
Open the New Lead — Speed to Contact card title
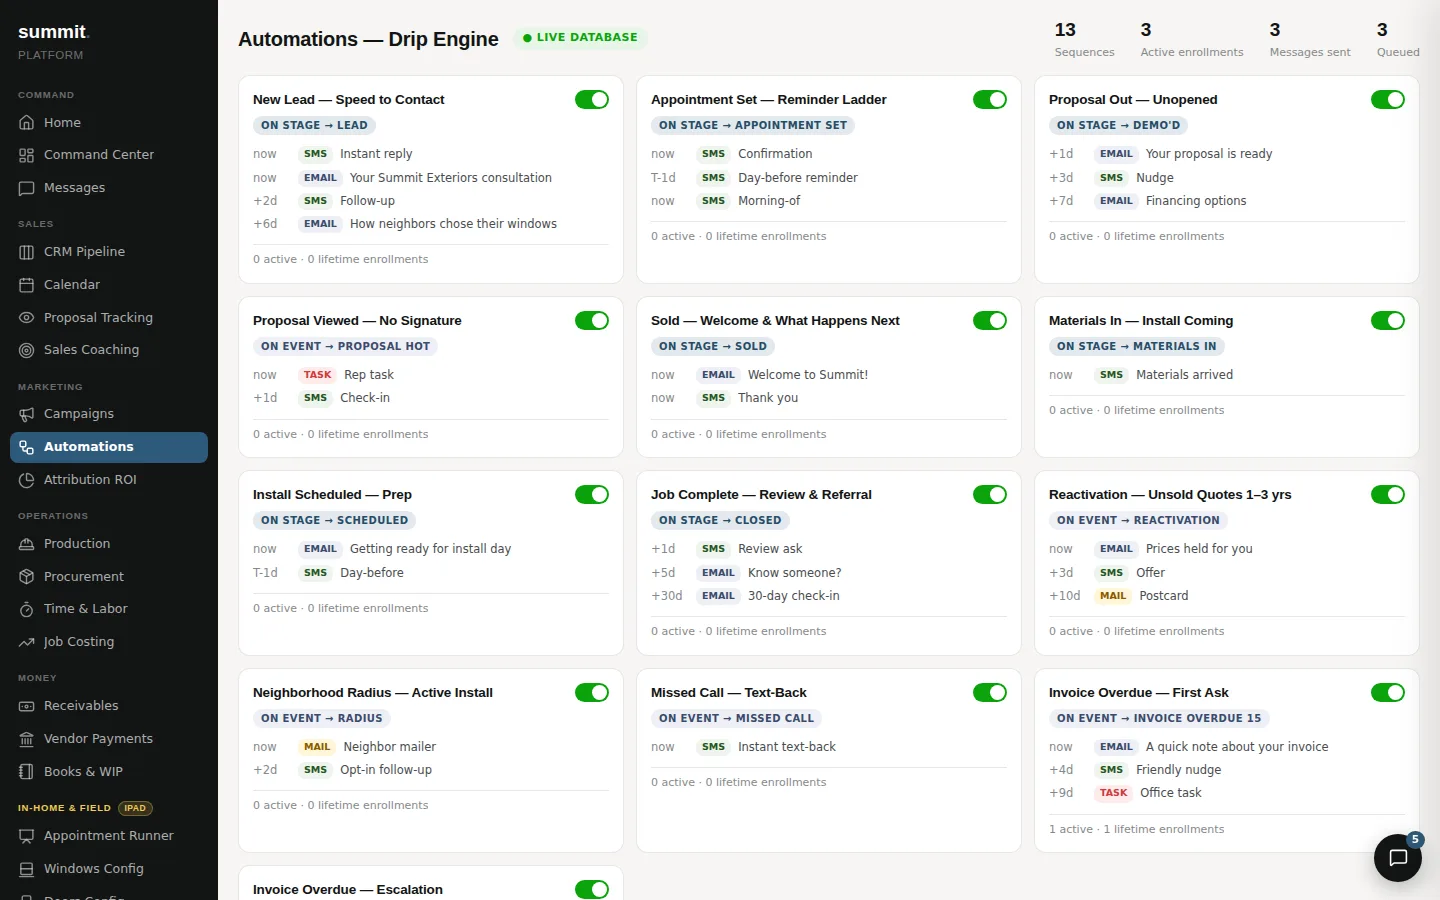point(348,100)
